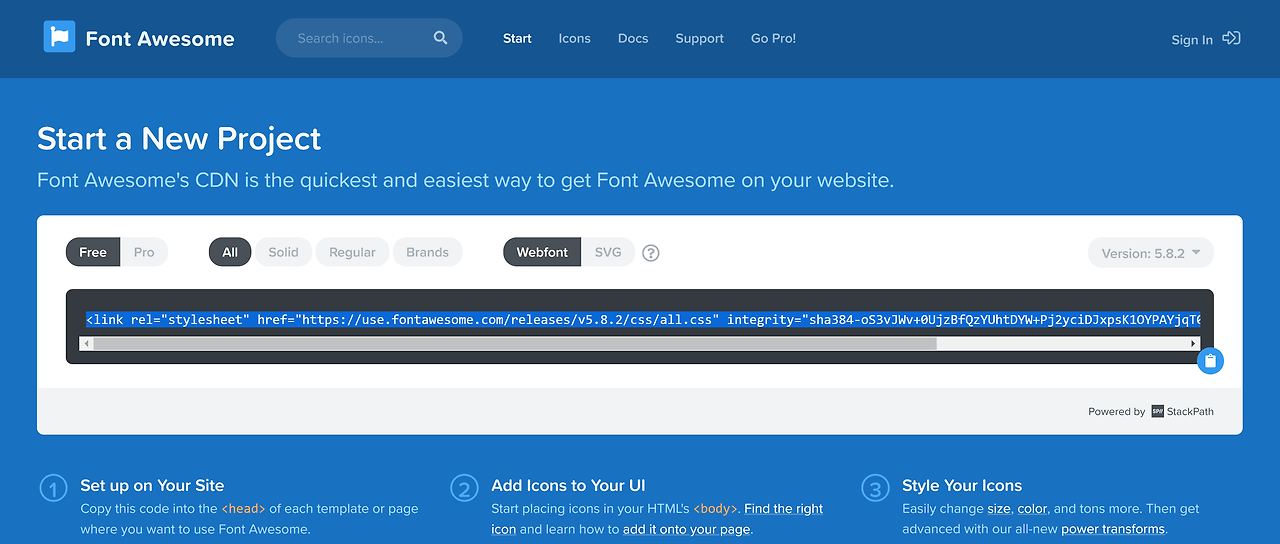Open the Start nav item
The height and width of the screenshot is (544, 1280).
pyautogui.click(x=517, y=38)
